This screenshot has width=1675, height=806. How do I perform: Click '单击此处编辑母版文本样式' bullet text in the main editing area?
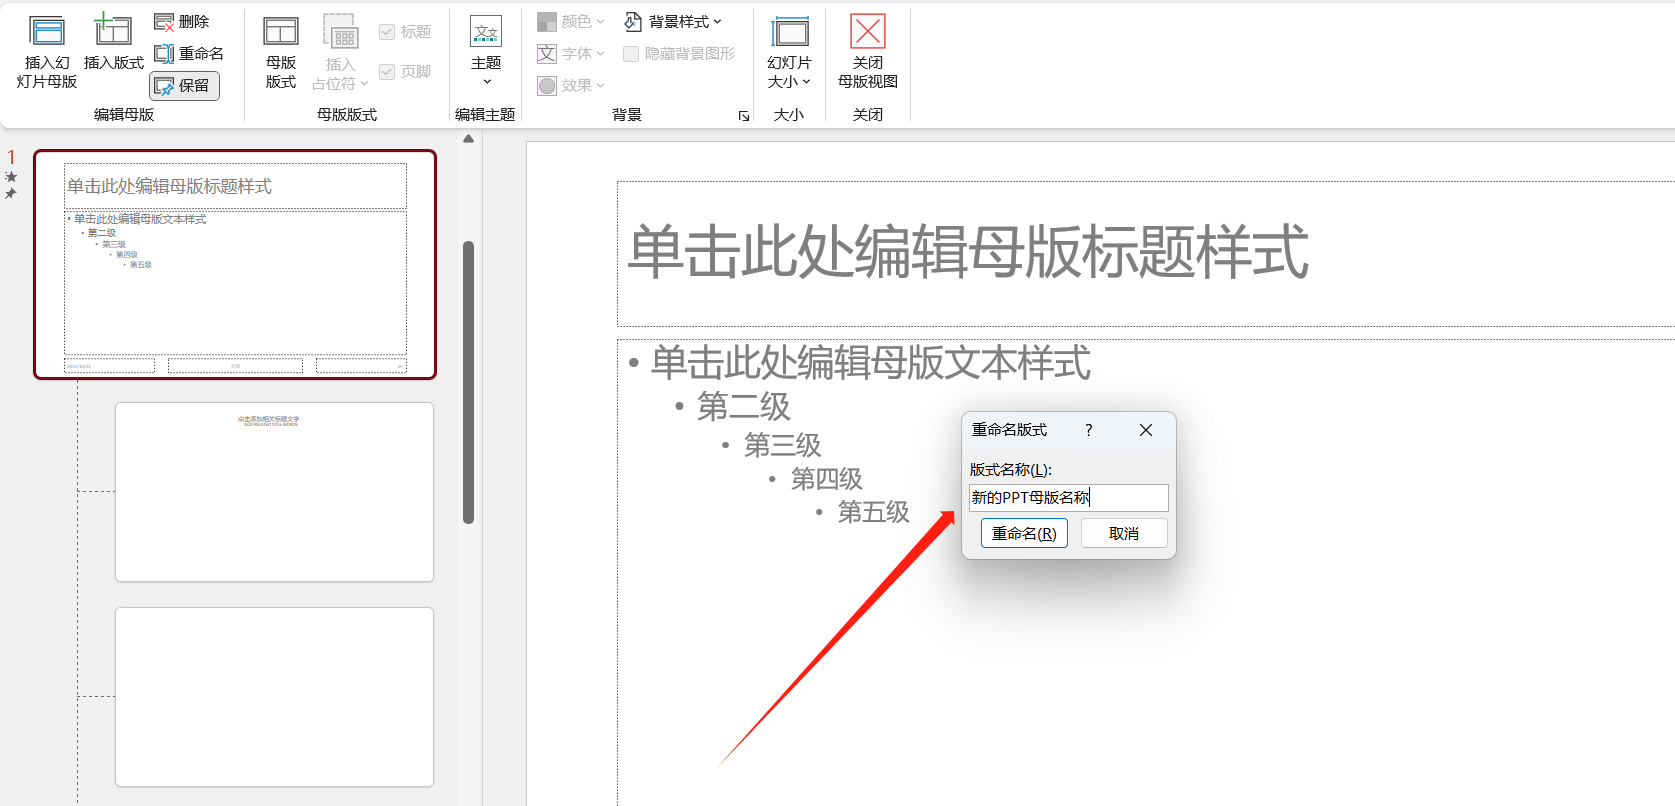point(870,363)
